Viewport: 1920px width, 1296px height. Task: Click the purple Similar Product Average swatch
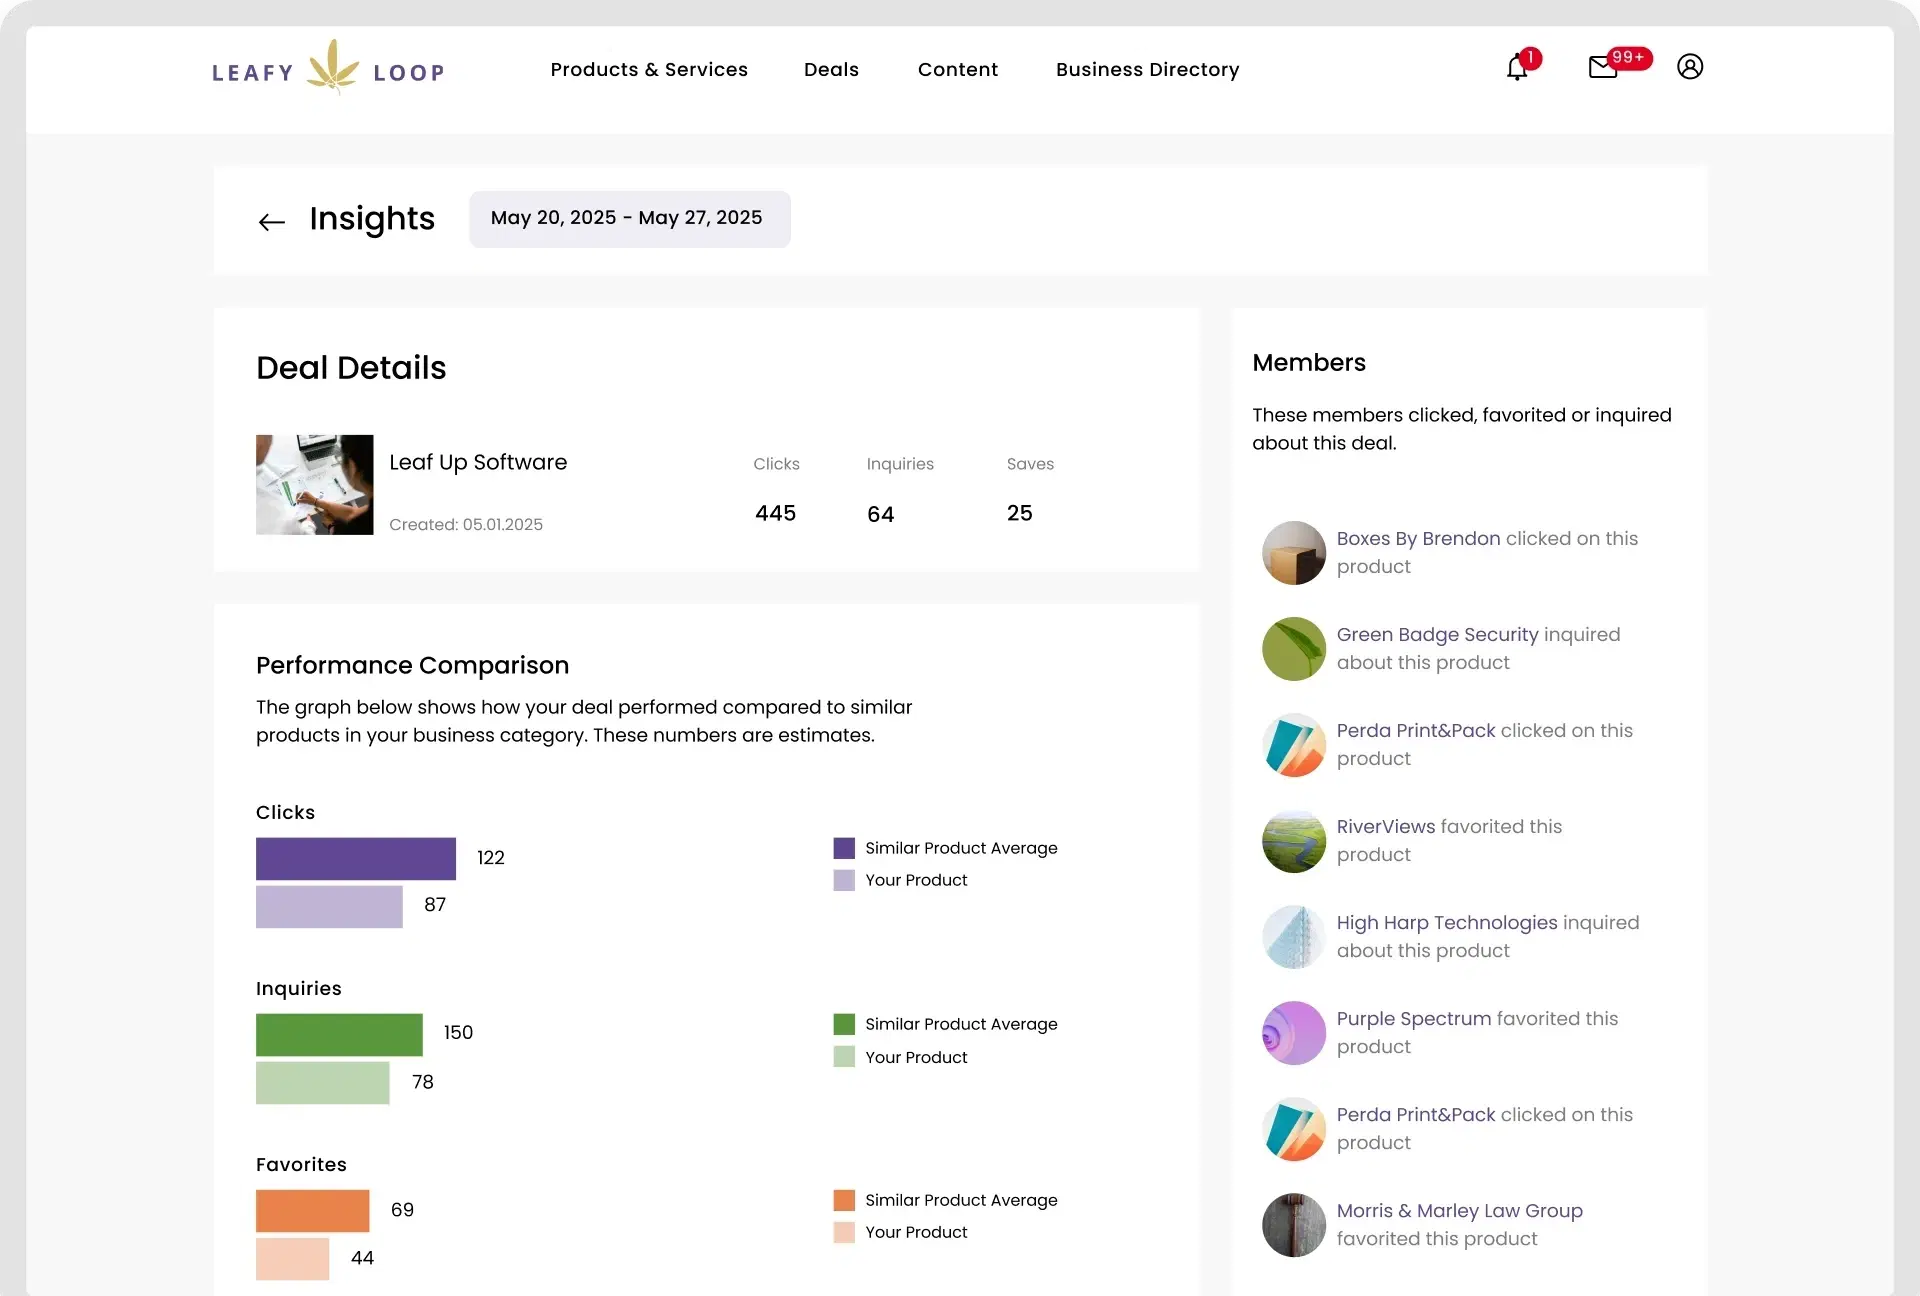[x=844, y=848]
